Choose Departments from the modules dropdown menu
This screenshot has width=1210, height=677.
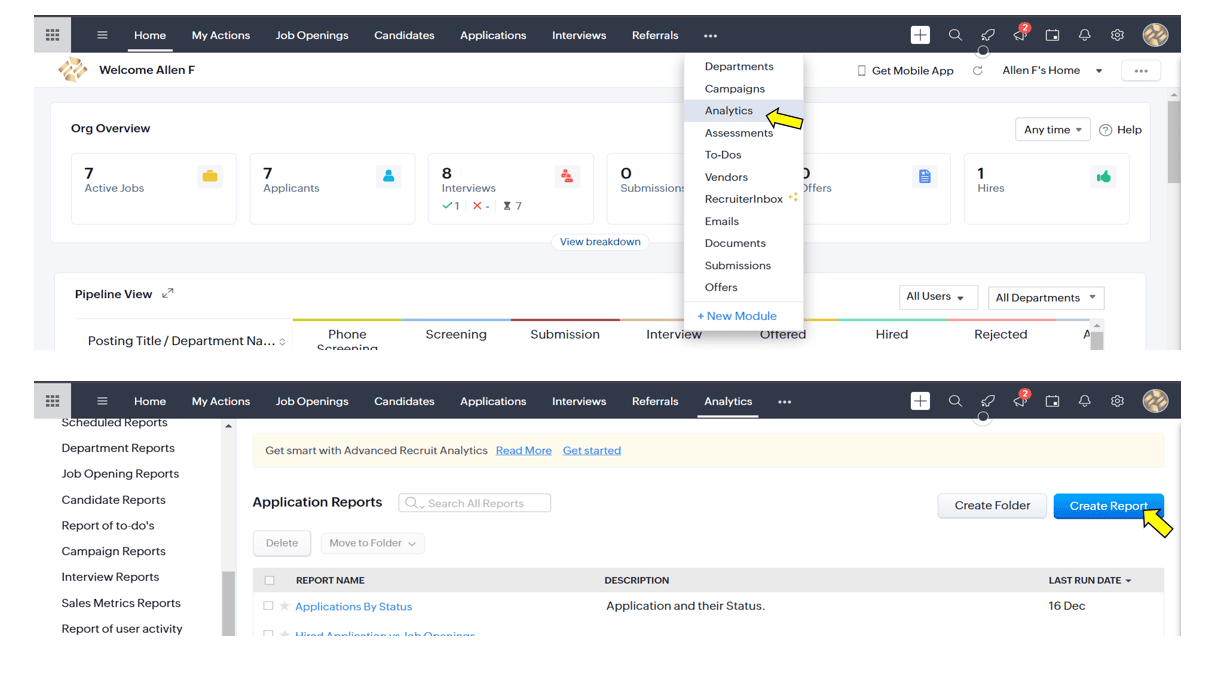(739, 67)
